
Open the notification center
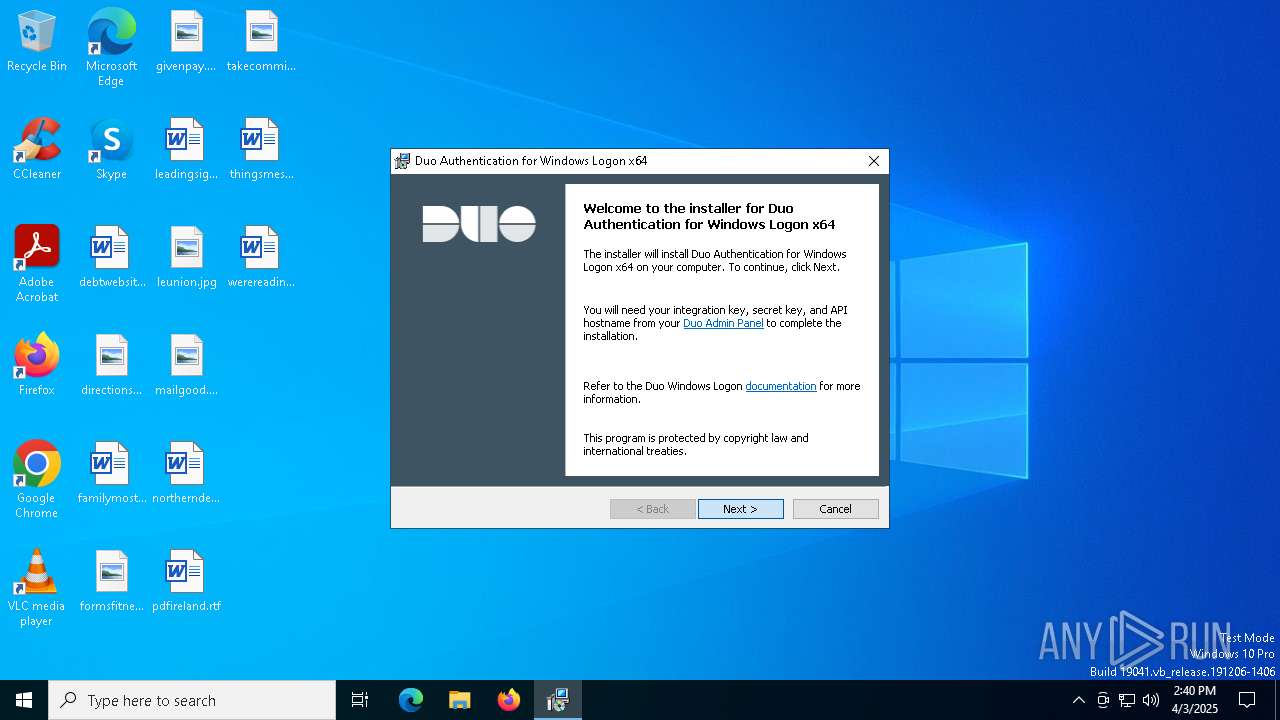[x=1247, y=700]
